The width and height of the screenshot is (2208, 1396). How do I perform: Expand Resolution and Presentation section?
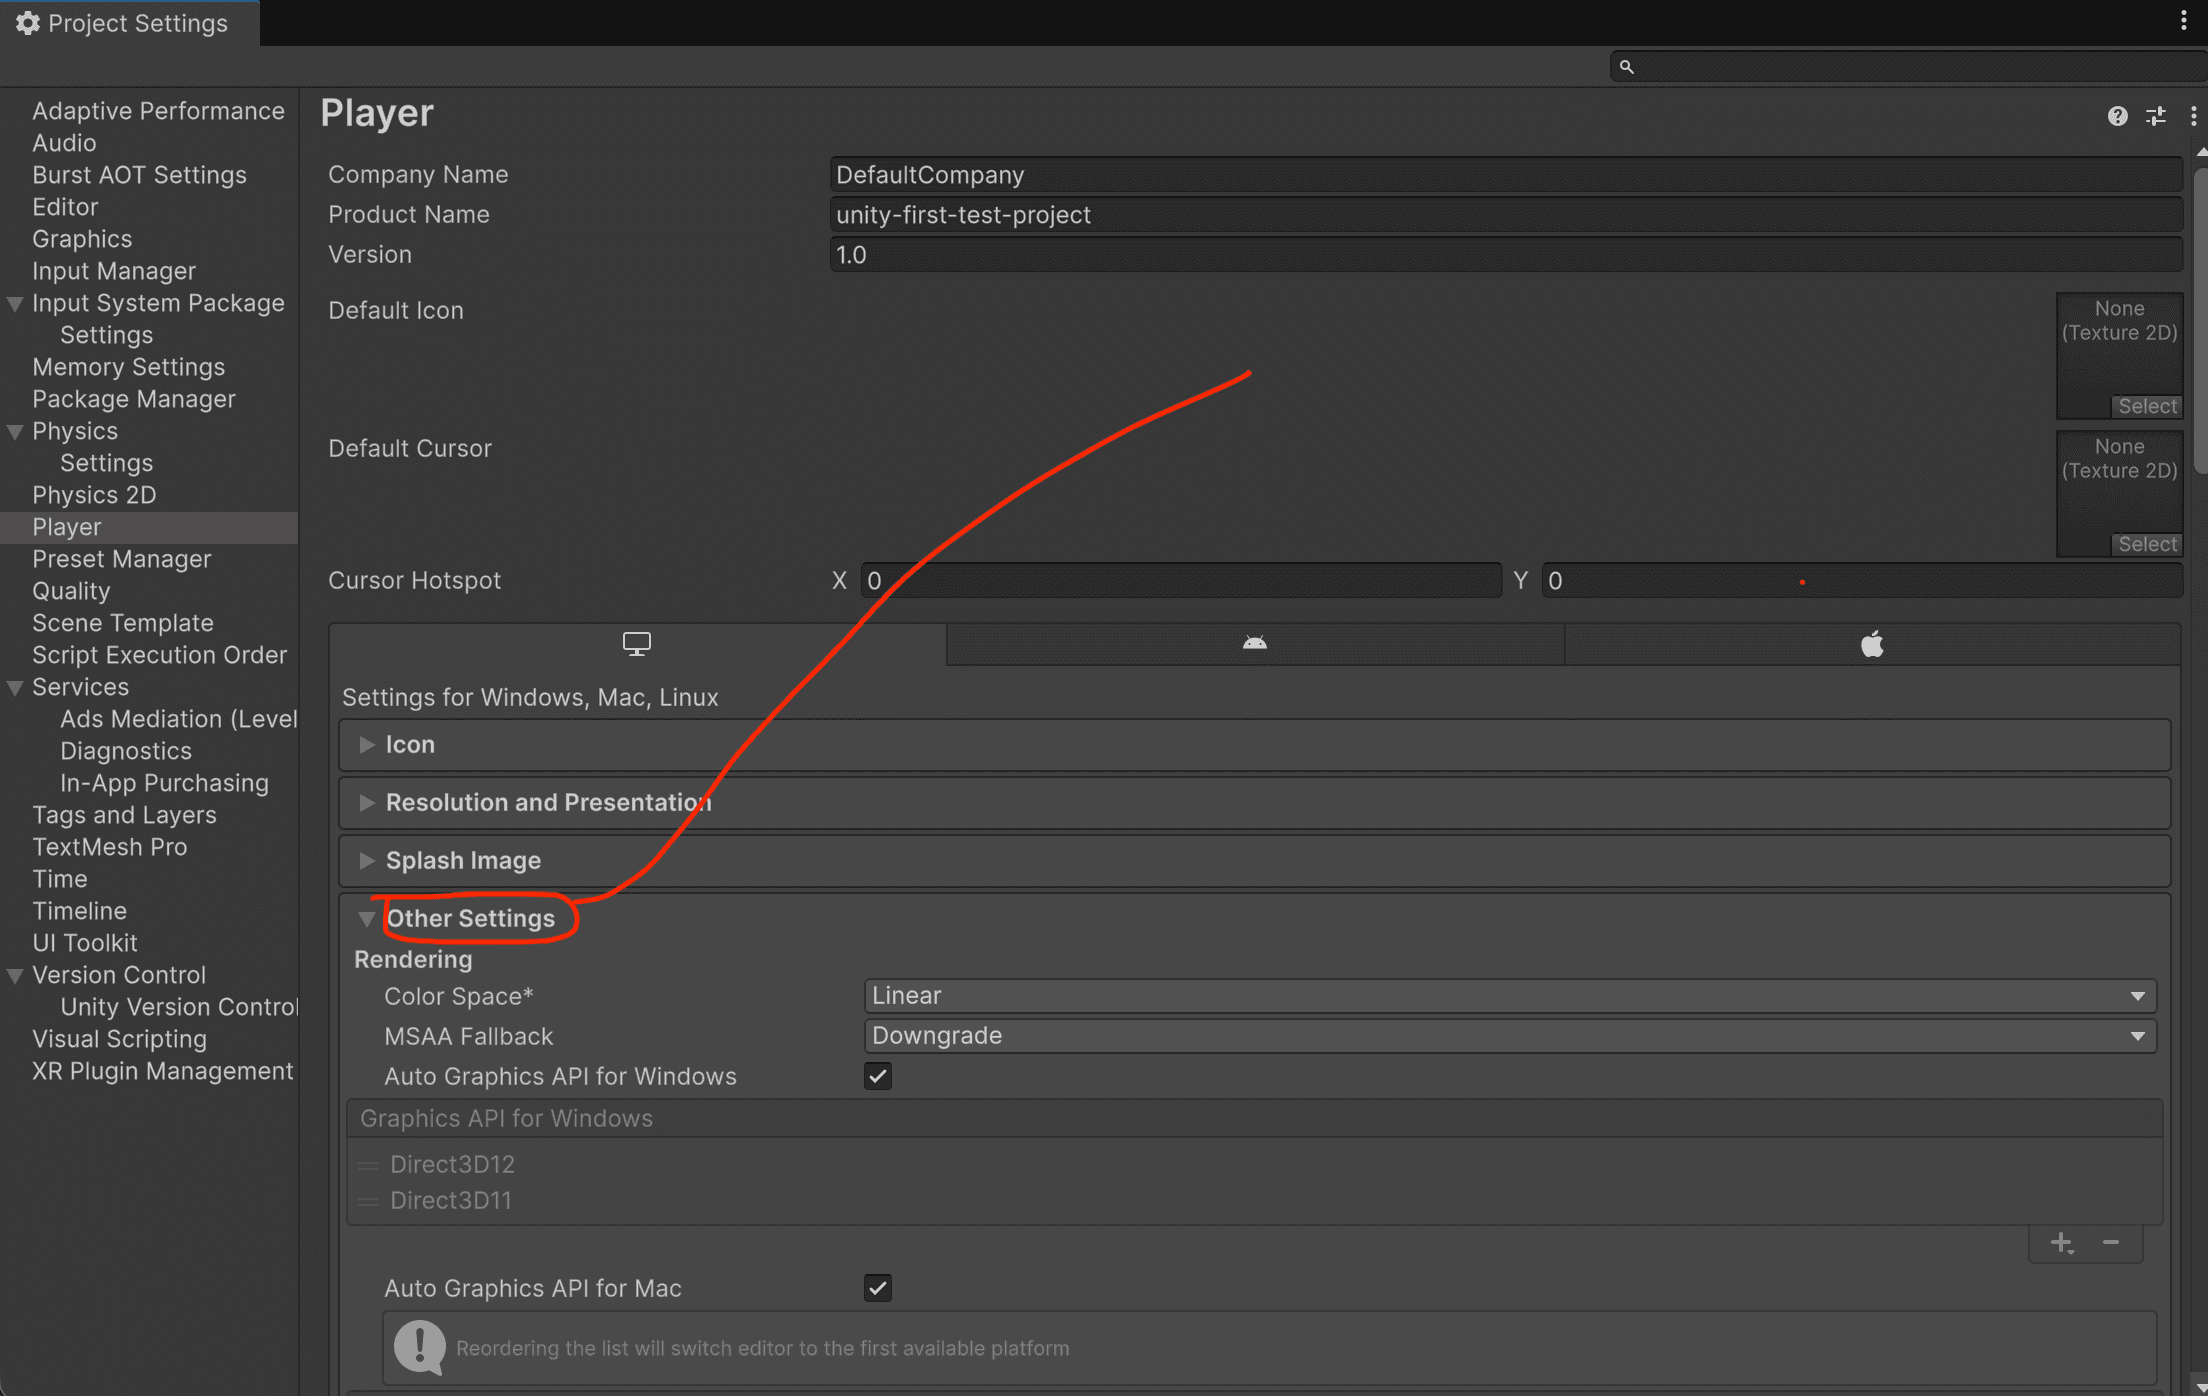(1255, 803)
